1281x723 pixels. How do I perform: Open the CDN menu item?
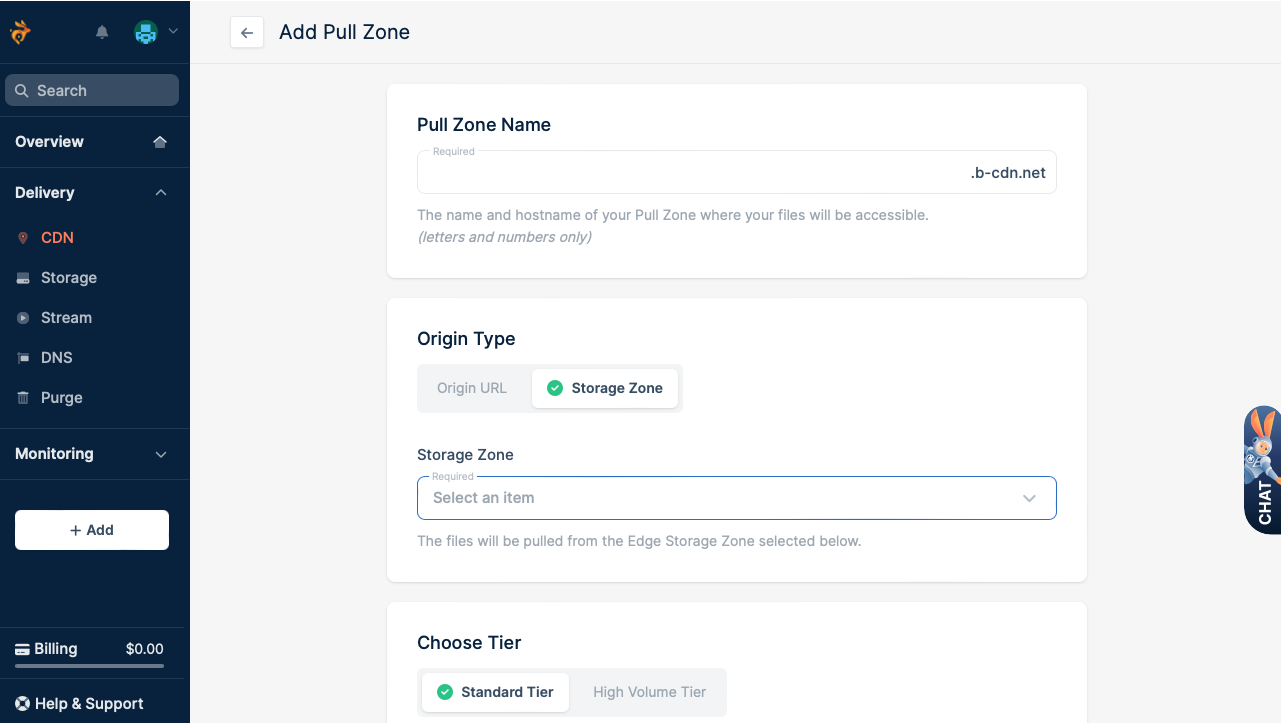[57, 238]
